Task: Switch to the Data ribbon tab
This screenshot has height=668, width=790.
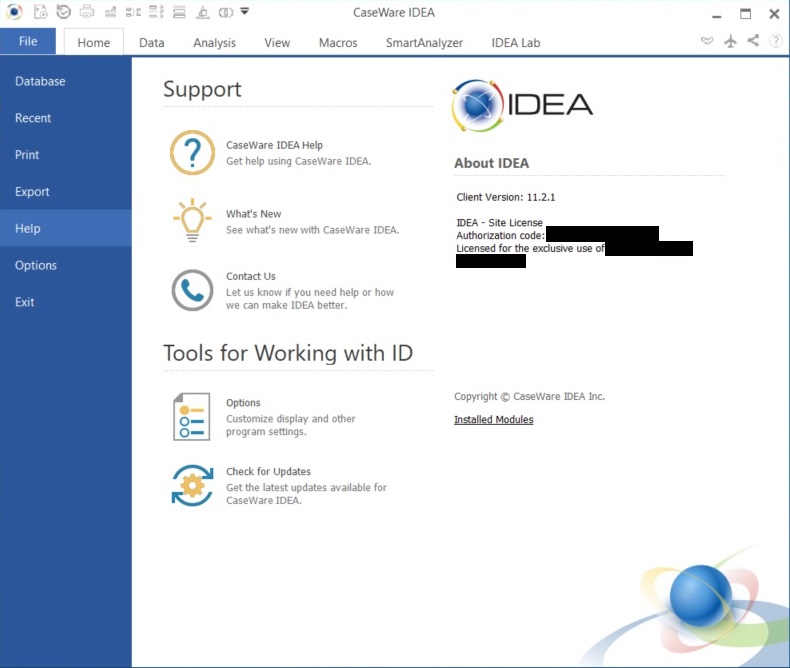Action: coord(152,43)
